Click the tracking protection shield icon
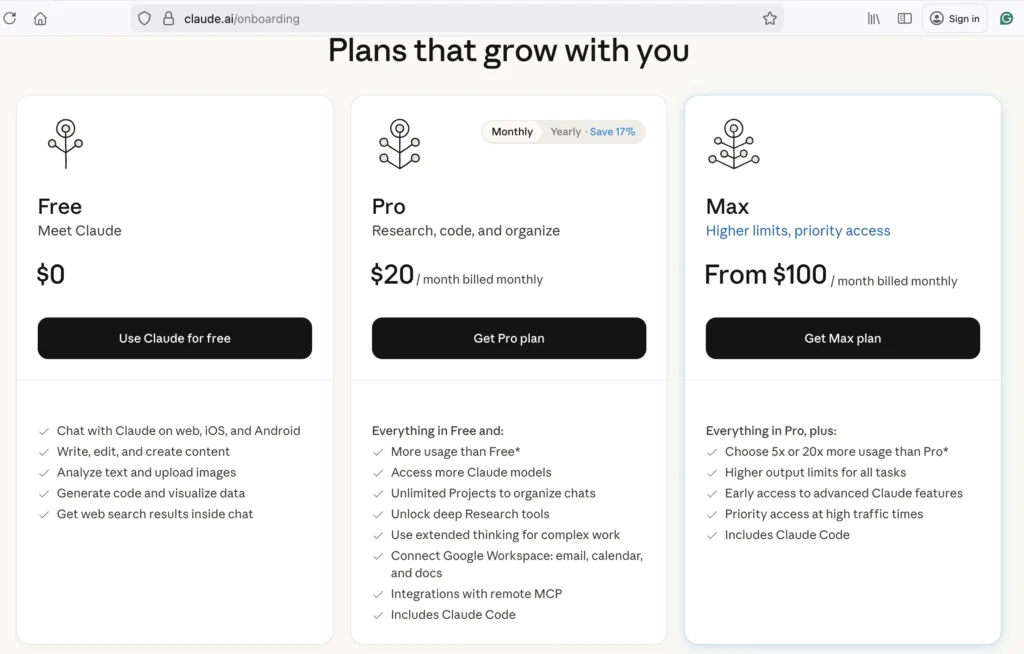Screen dimensions: 1024x654 (145, 18)
